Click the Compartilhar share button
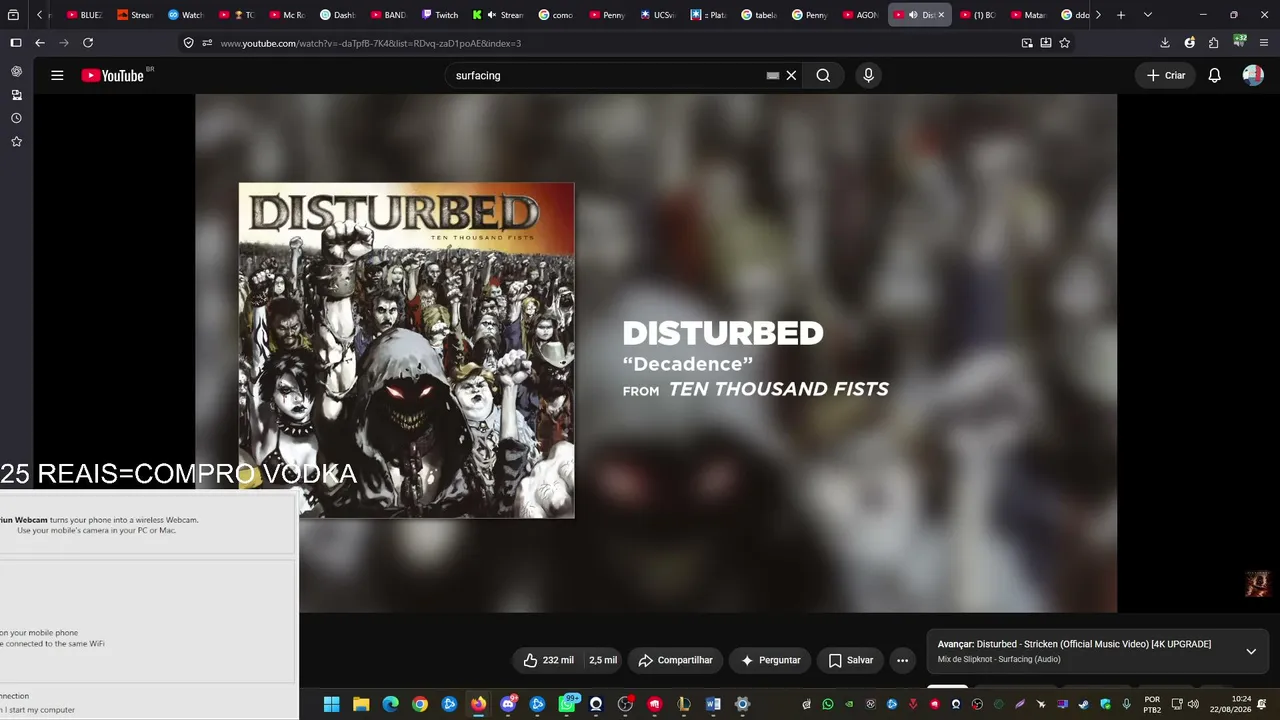Image resolution: width=1280 pixels, height=720 pixels. click(x=675, y=660)
